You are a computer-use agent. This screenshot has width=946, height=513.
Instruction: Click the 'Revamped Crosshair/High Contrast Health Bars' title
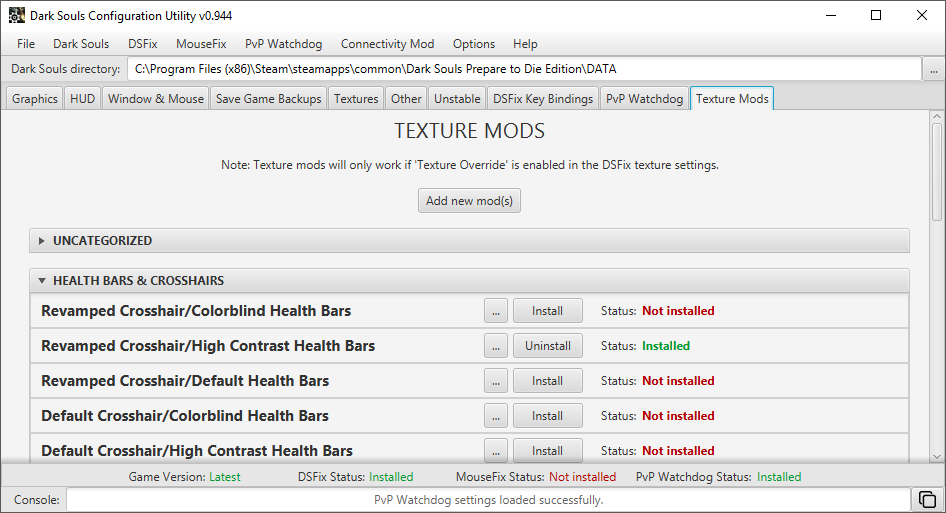pos(208,346)
